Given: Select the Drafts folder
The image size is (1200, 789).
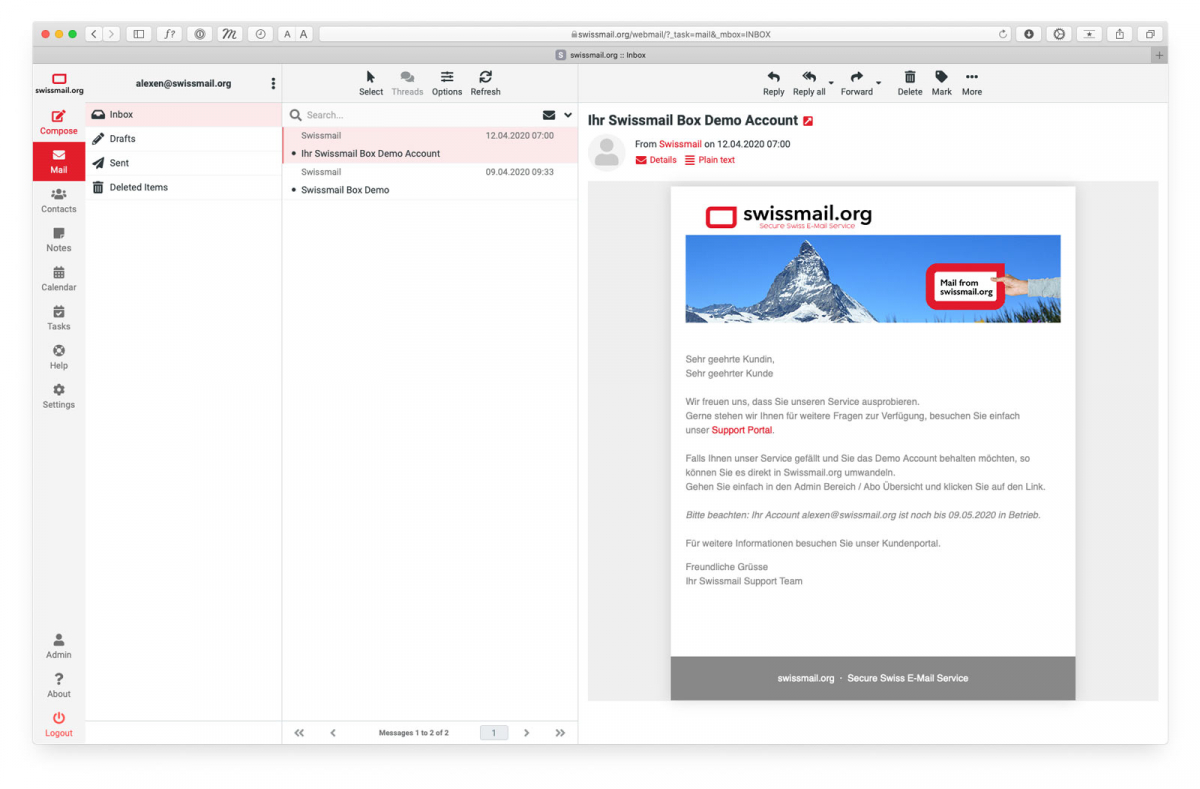Looking at the screenshot, I should click(x=184, y=139).
